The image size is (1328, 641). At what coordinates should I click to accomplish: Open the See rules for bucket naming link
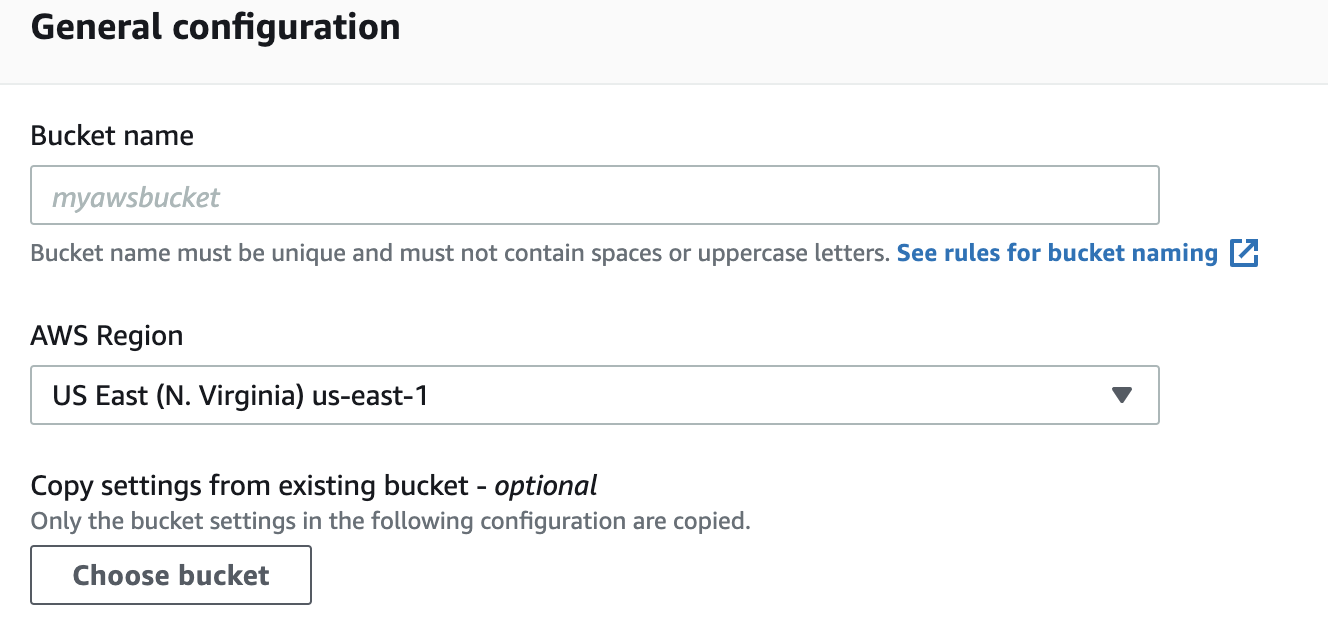1057,253
